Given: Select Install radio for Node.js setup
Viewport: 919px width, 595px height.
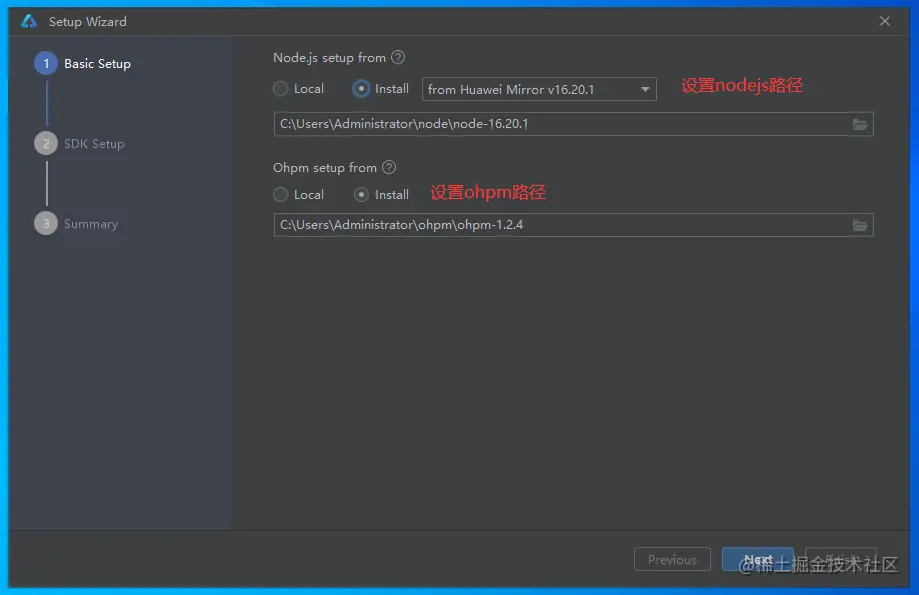Looking at the screenshot, I should coord(361,89).
